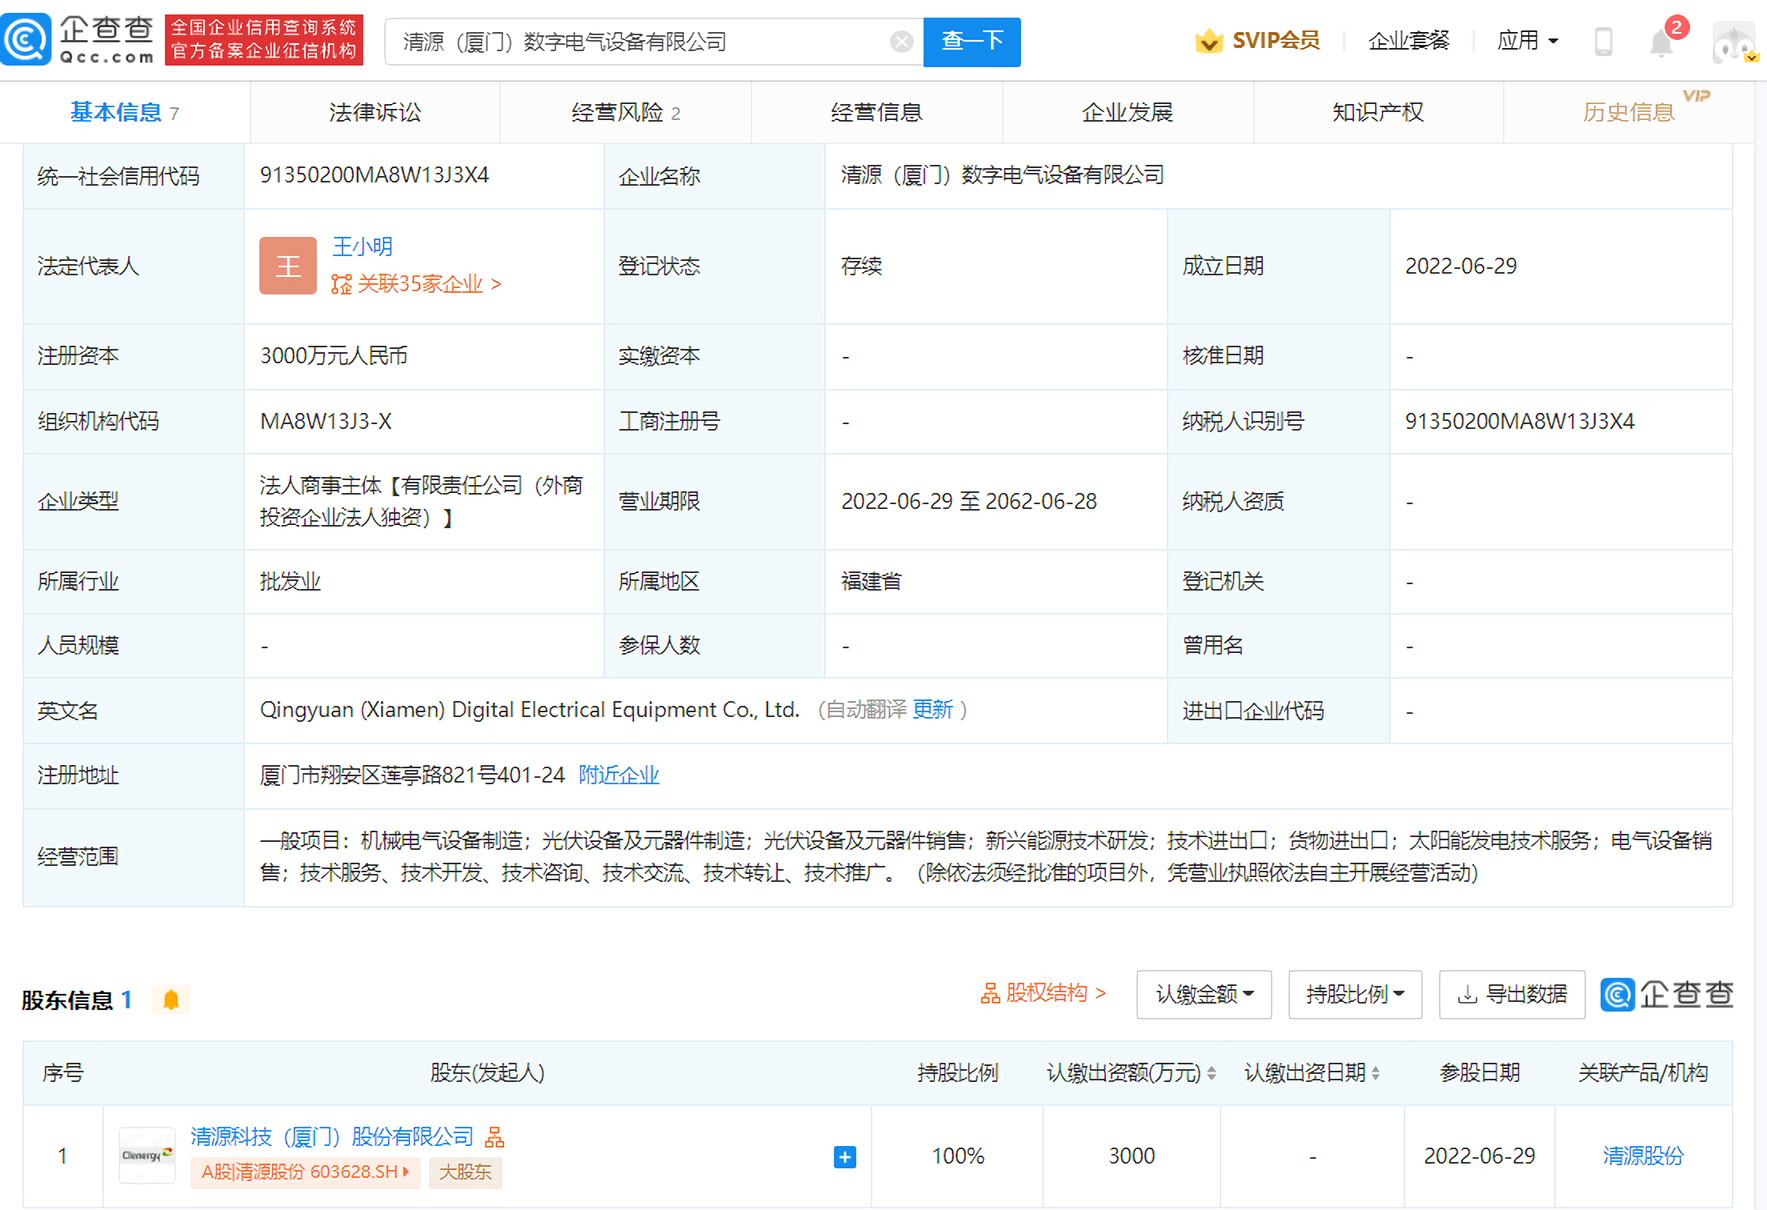Clear the search box via the X icon
The width and height of the screenshot is (1767, 1210).
[901, 41]
